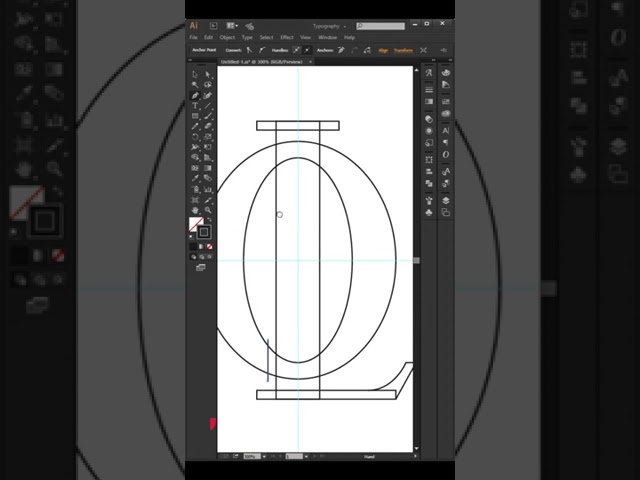Set paint to None button
The width and height of the screenshot is (640, 480).
click(209, 247)
